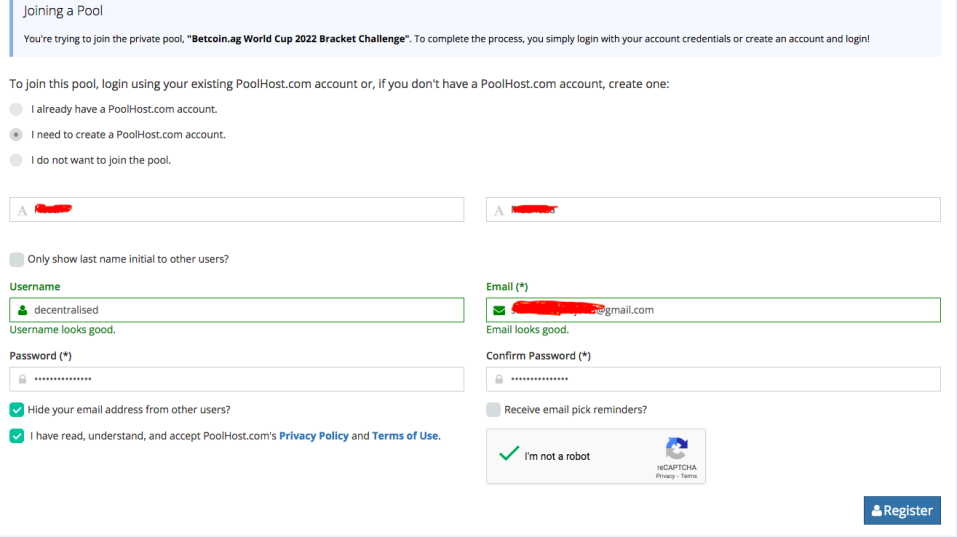The image size is (957, 537).
Task: Click the letter icon in last name field
Action: (x=499, y=210)
